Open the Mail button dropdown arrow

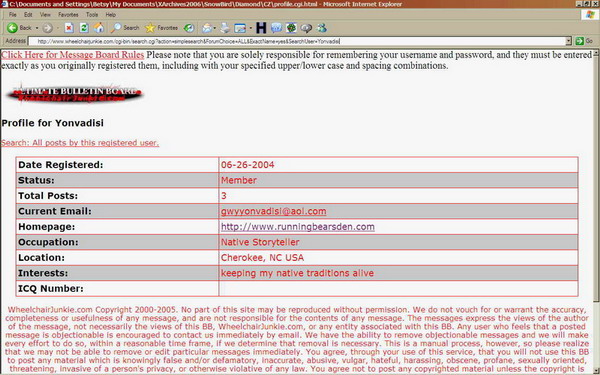tap(215, 28)
